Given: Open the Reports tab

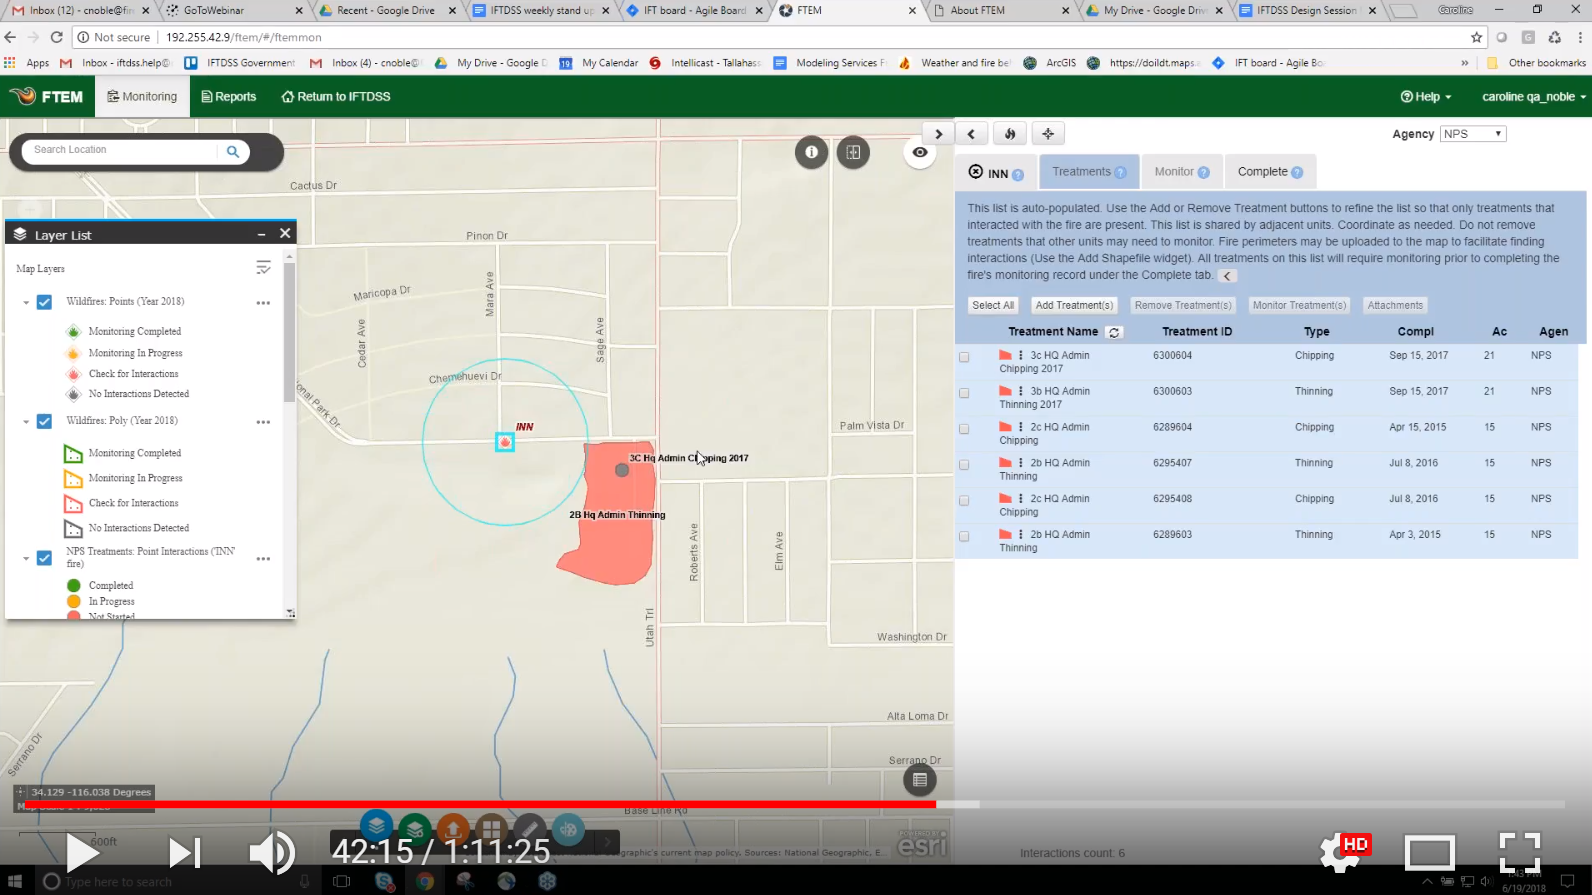Looking at the screenshot, I should [x=229, y=97].
